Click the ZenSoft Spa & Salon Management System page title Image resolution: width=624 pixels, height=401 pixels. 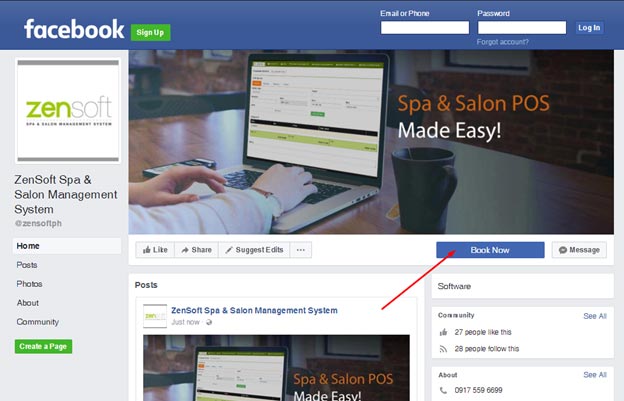coord(66,195)
